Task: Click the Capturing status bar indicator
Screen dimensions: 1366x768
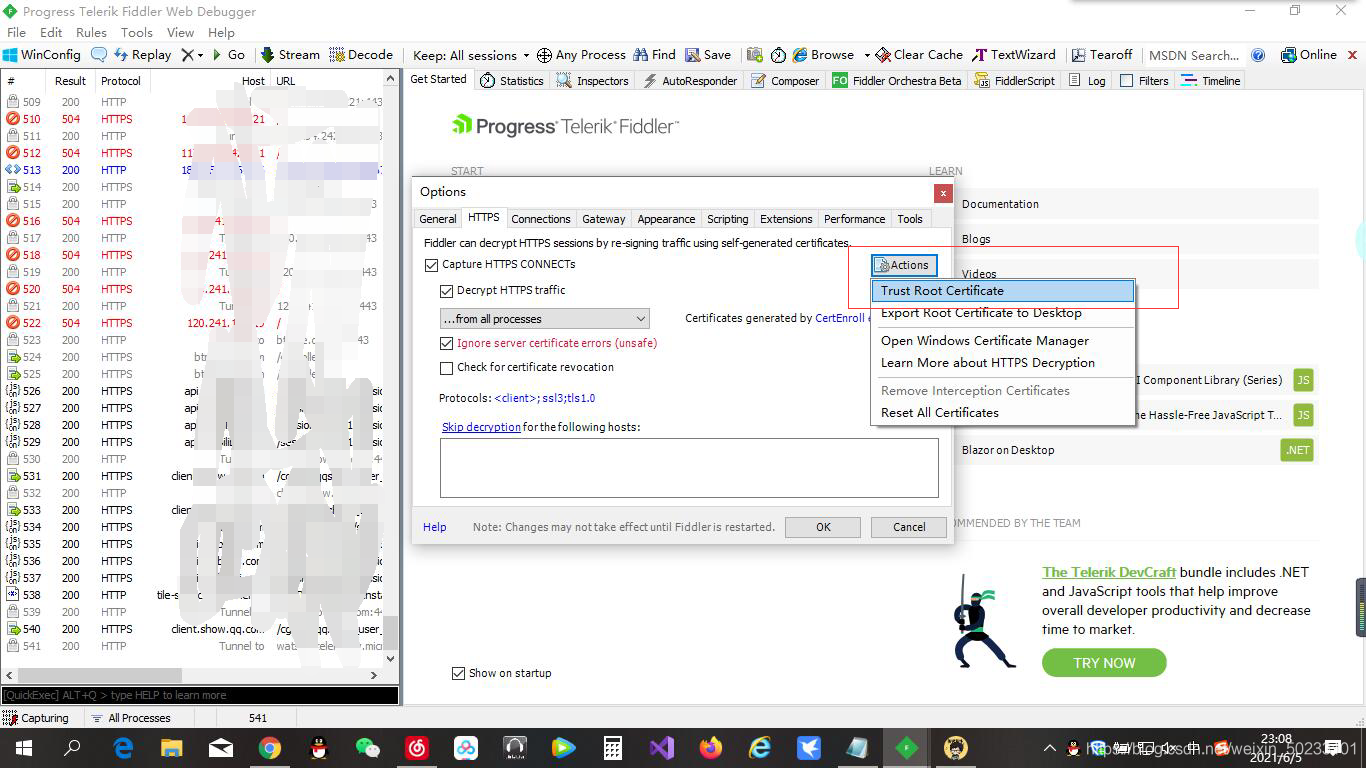Action: click(x=36, y=718)
